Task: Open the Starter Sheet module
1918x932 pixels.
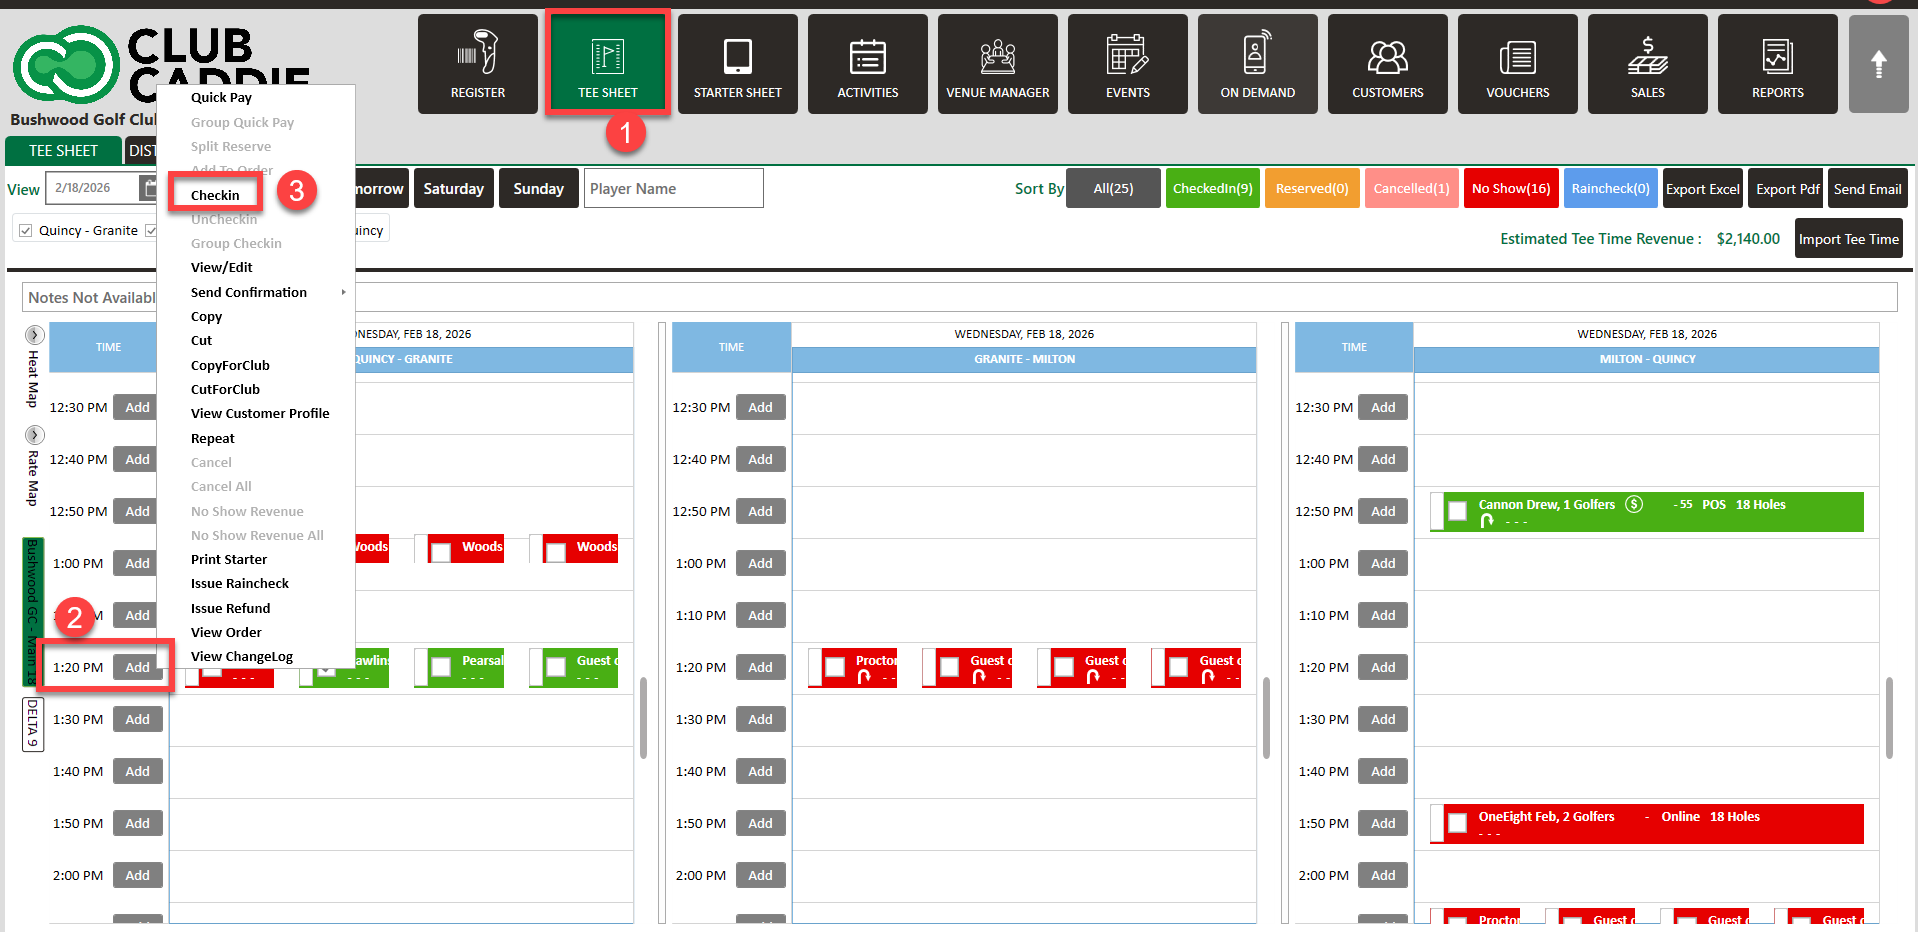Action: (737, 64)
